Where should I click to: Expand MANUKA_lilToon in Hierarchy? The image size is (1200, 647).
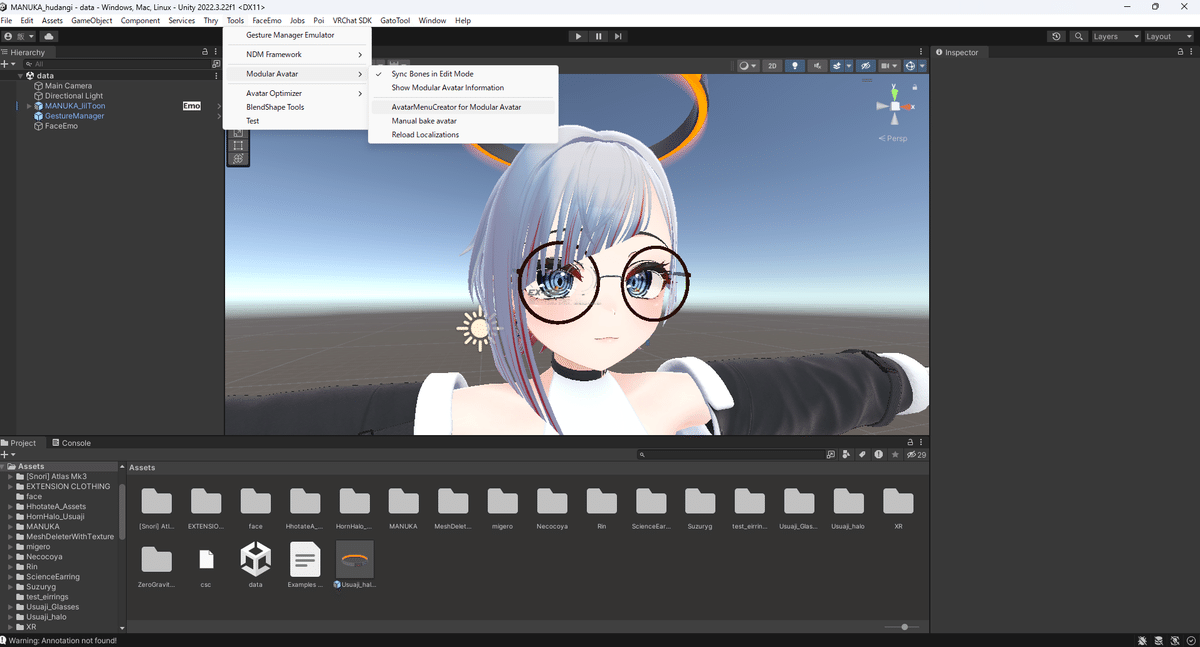tap(29, 106)
